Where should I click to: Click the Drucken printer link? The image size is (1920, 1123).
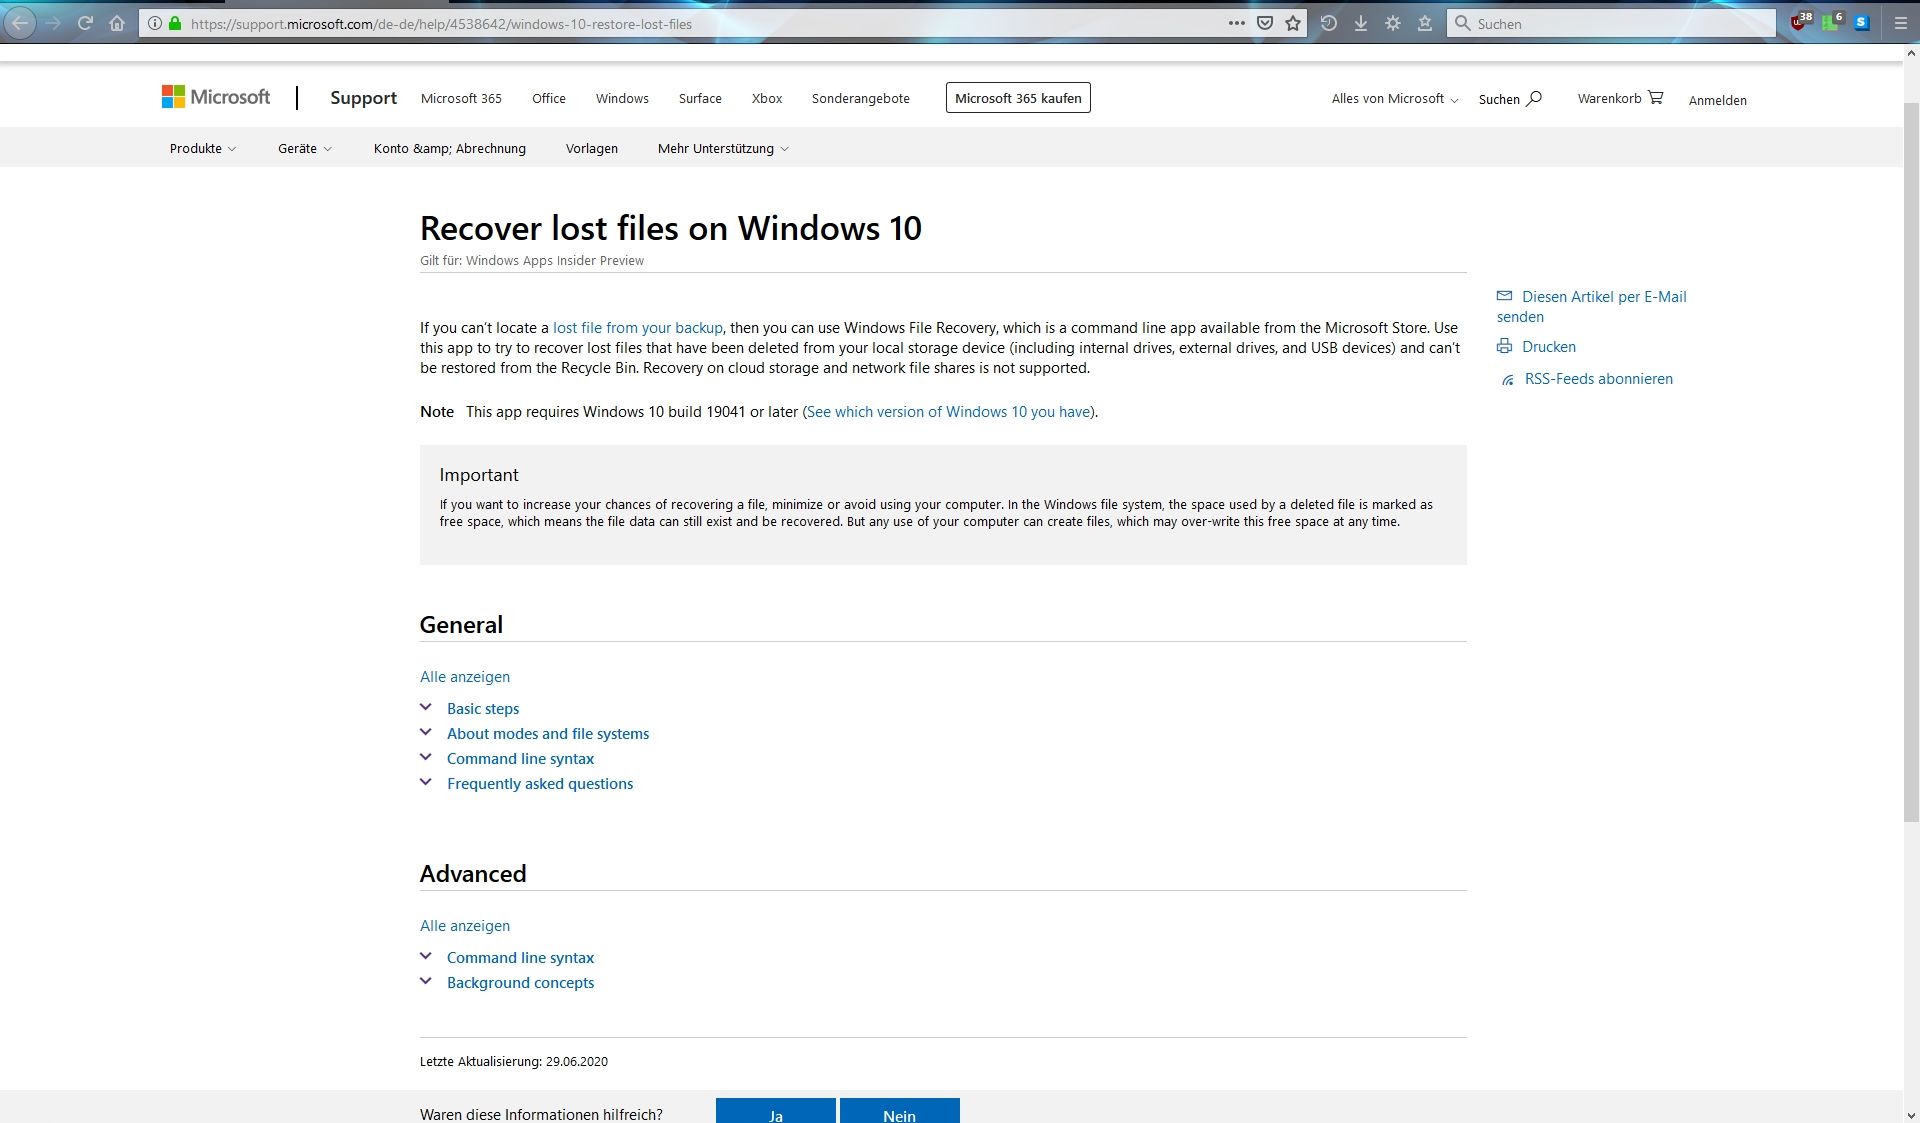click(1548, 347)
